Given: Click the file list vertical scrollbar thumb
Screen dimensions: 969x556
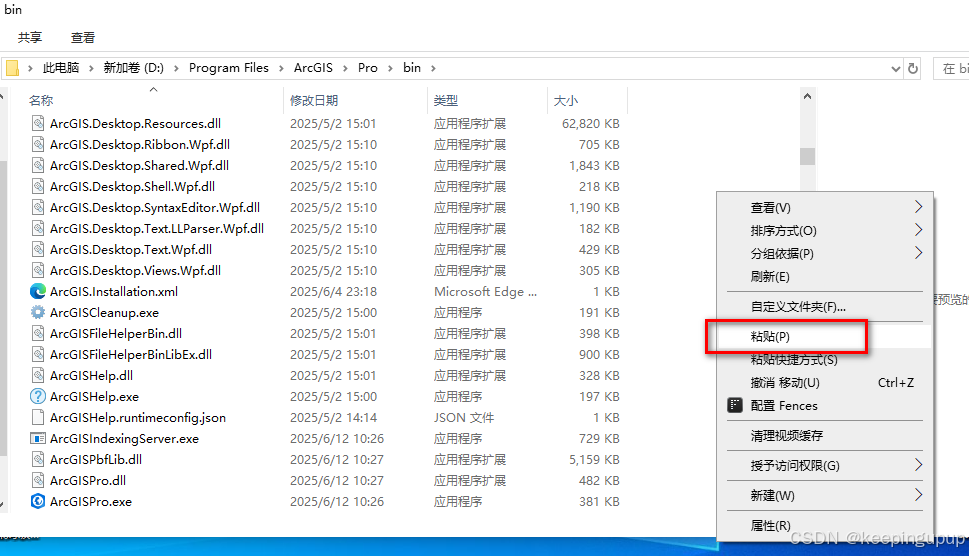Looking at the screenshot, I should click(x=807, y=156).
